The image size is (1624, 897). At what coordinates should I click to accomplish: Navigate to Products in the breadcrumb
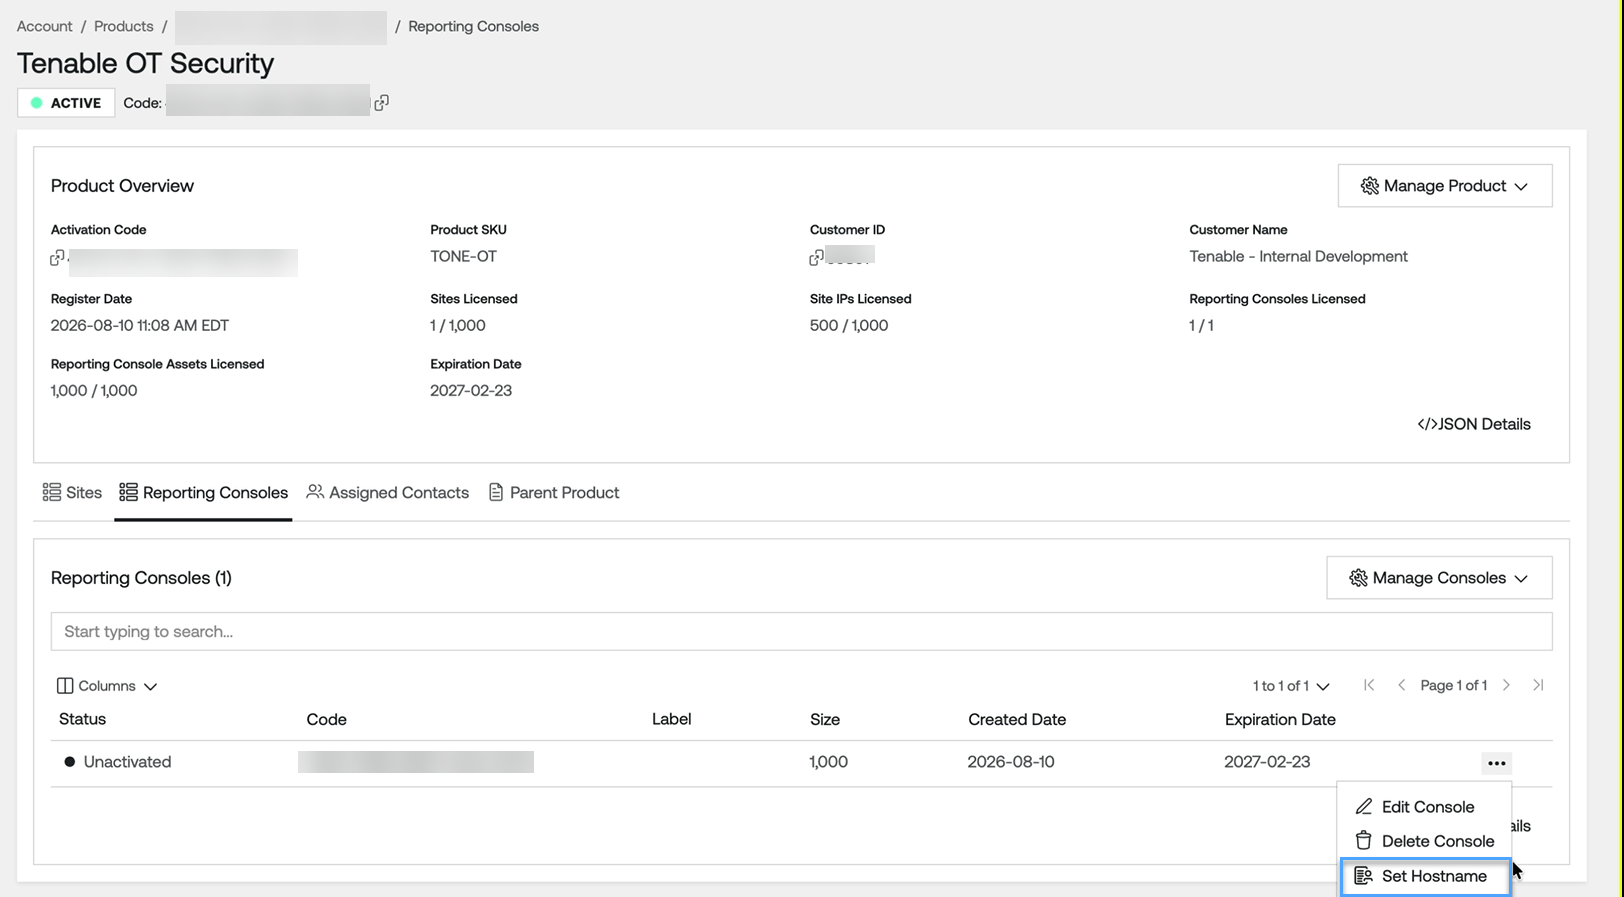coord(124,26)
